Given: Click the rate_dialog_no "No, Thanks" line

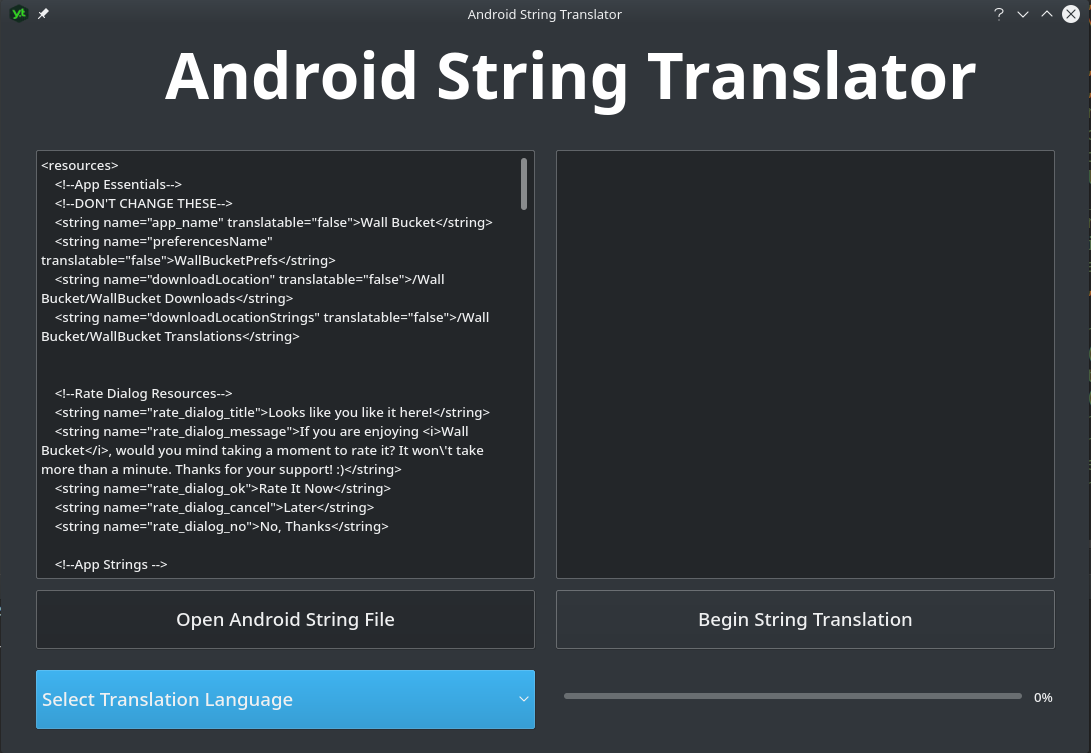Looking at the screenshot, I should point(221,527).
